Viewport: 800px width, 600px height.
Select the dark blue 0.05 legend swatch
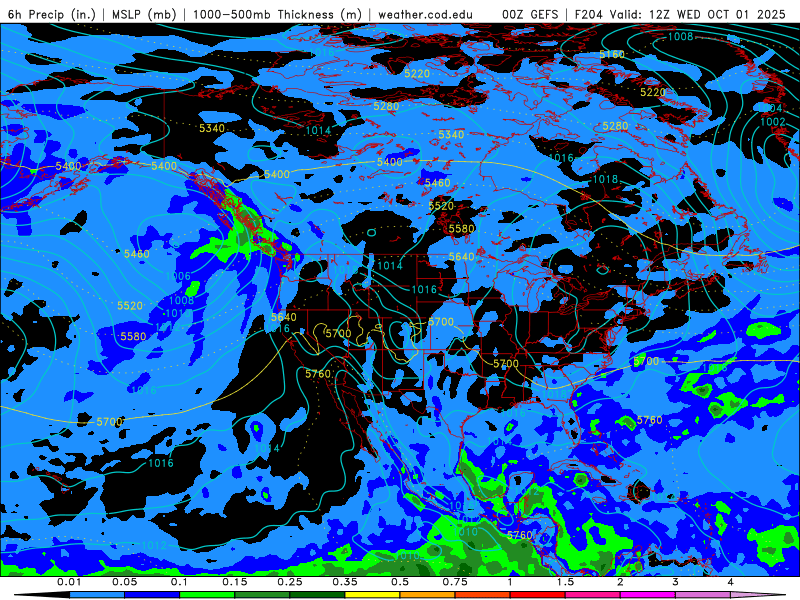click(x=152, y=595)
